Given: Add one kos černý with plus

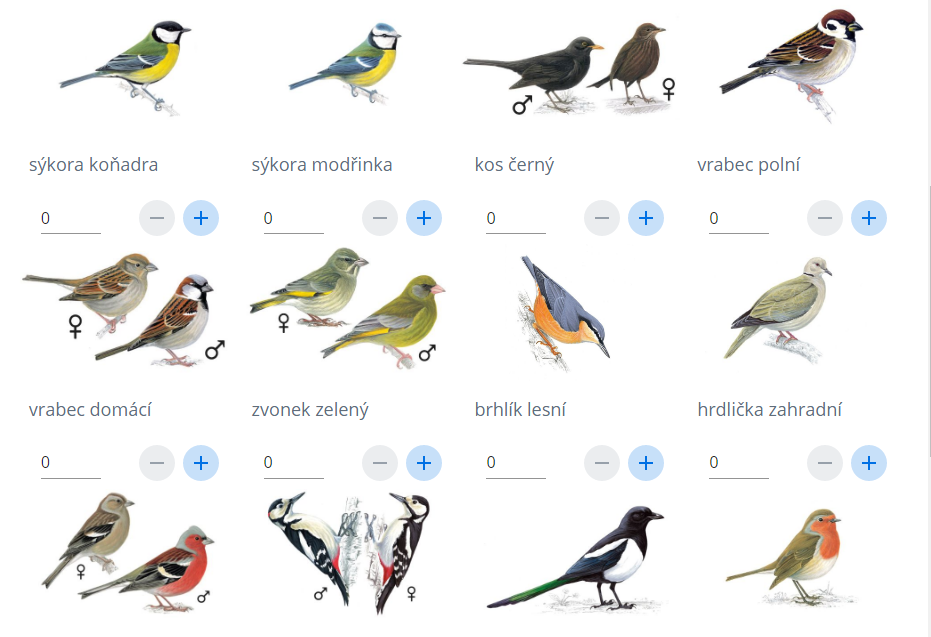Looking at the screenshot, I should pyautogui.click(x=646, y=218).
